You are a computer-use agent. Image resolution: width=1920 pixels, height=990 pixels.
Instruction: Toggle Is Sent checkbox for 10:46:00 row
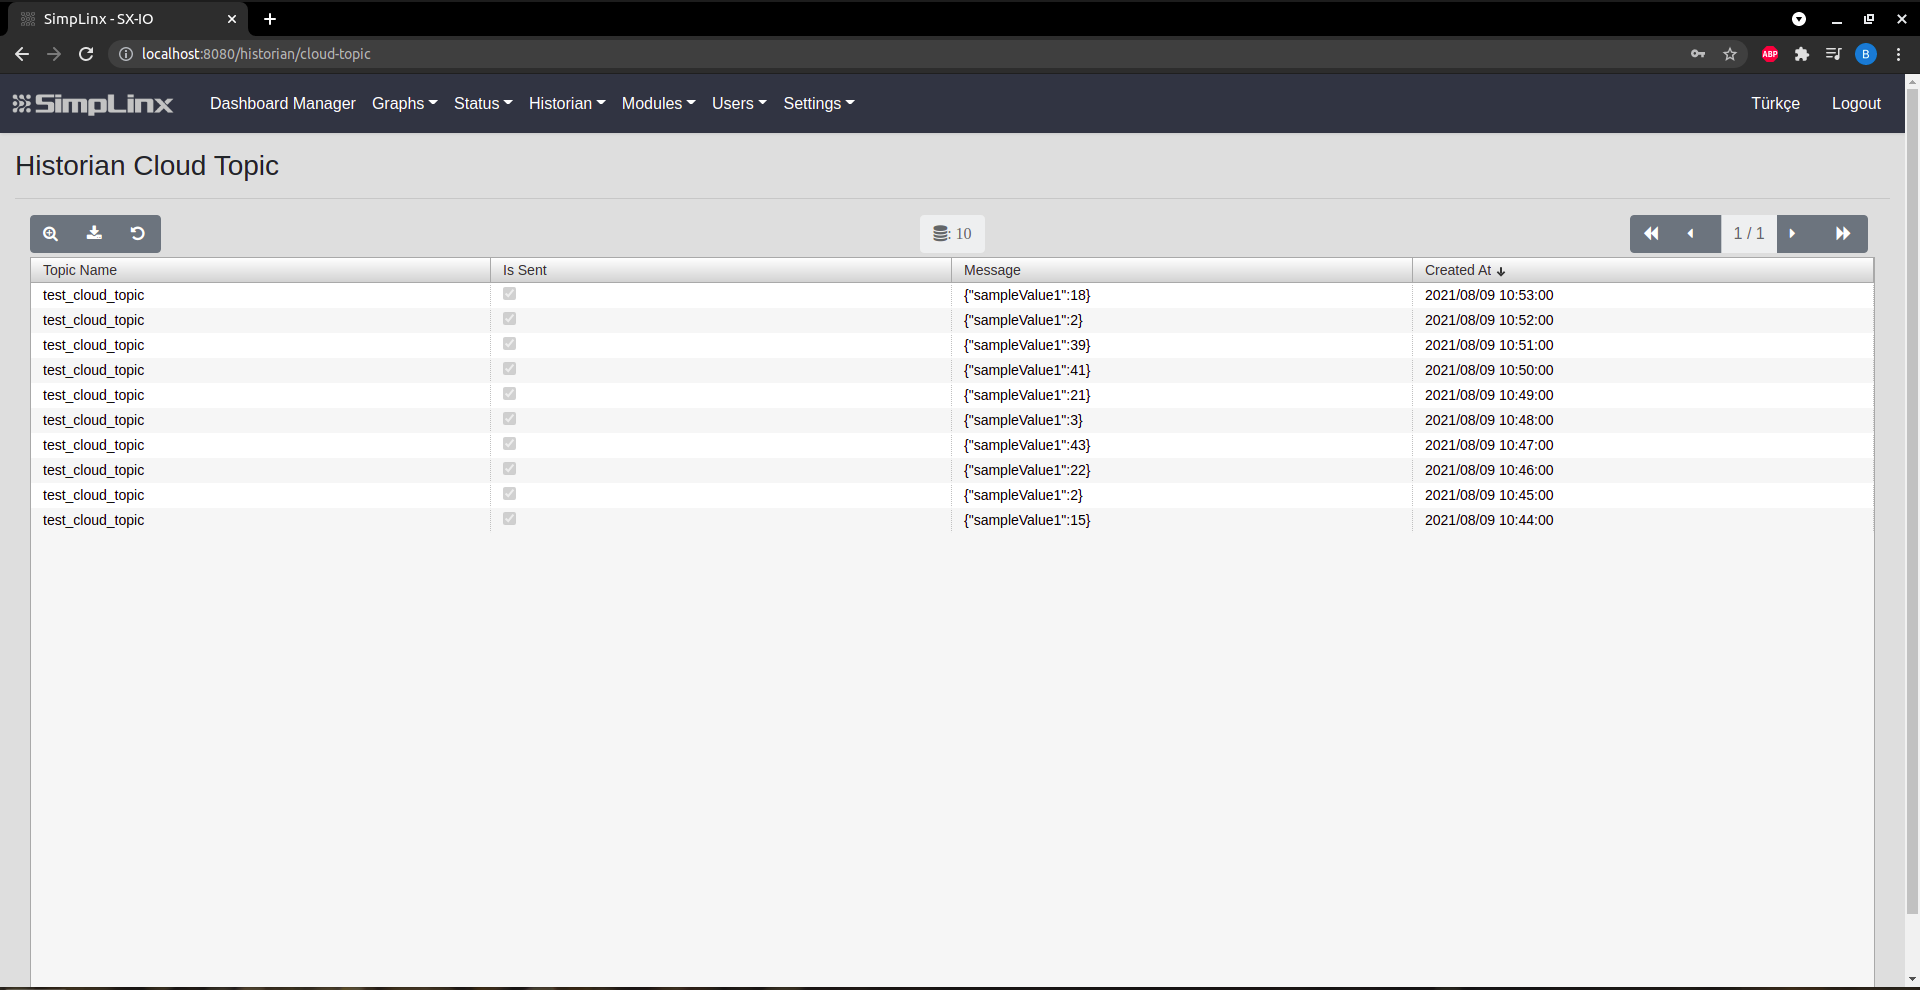pos(510,469)
